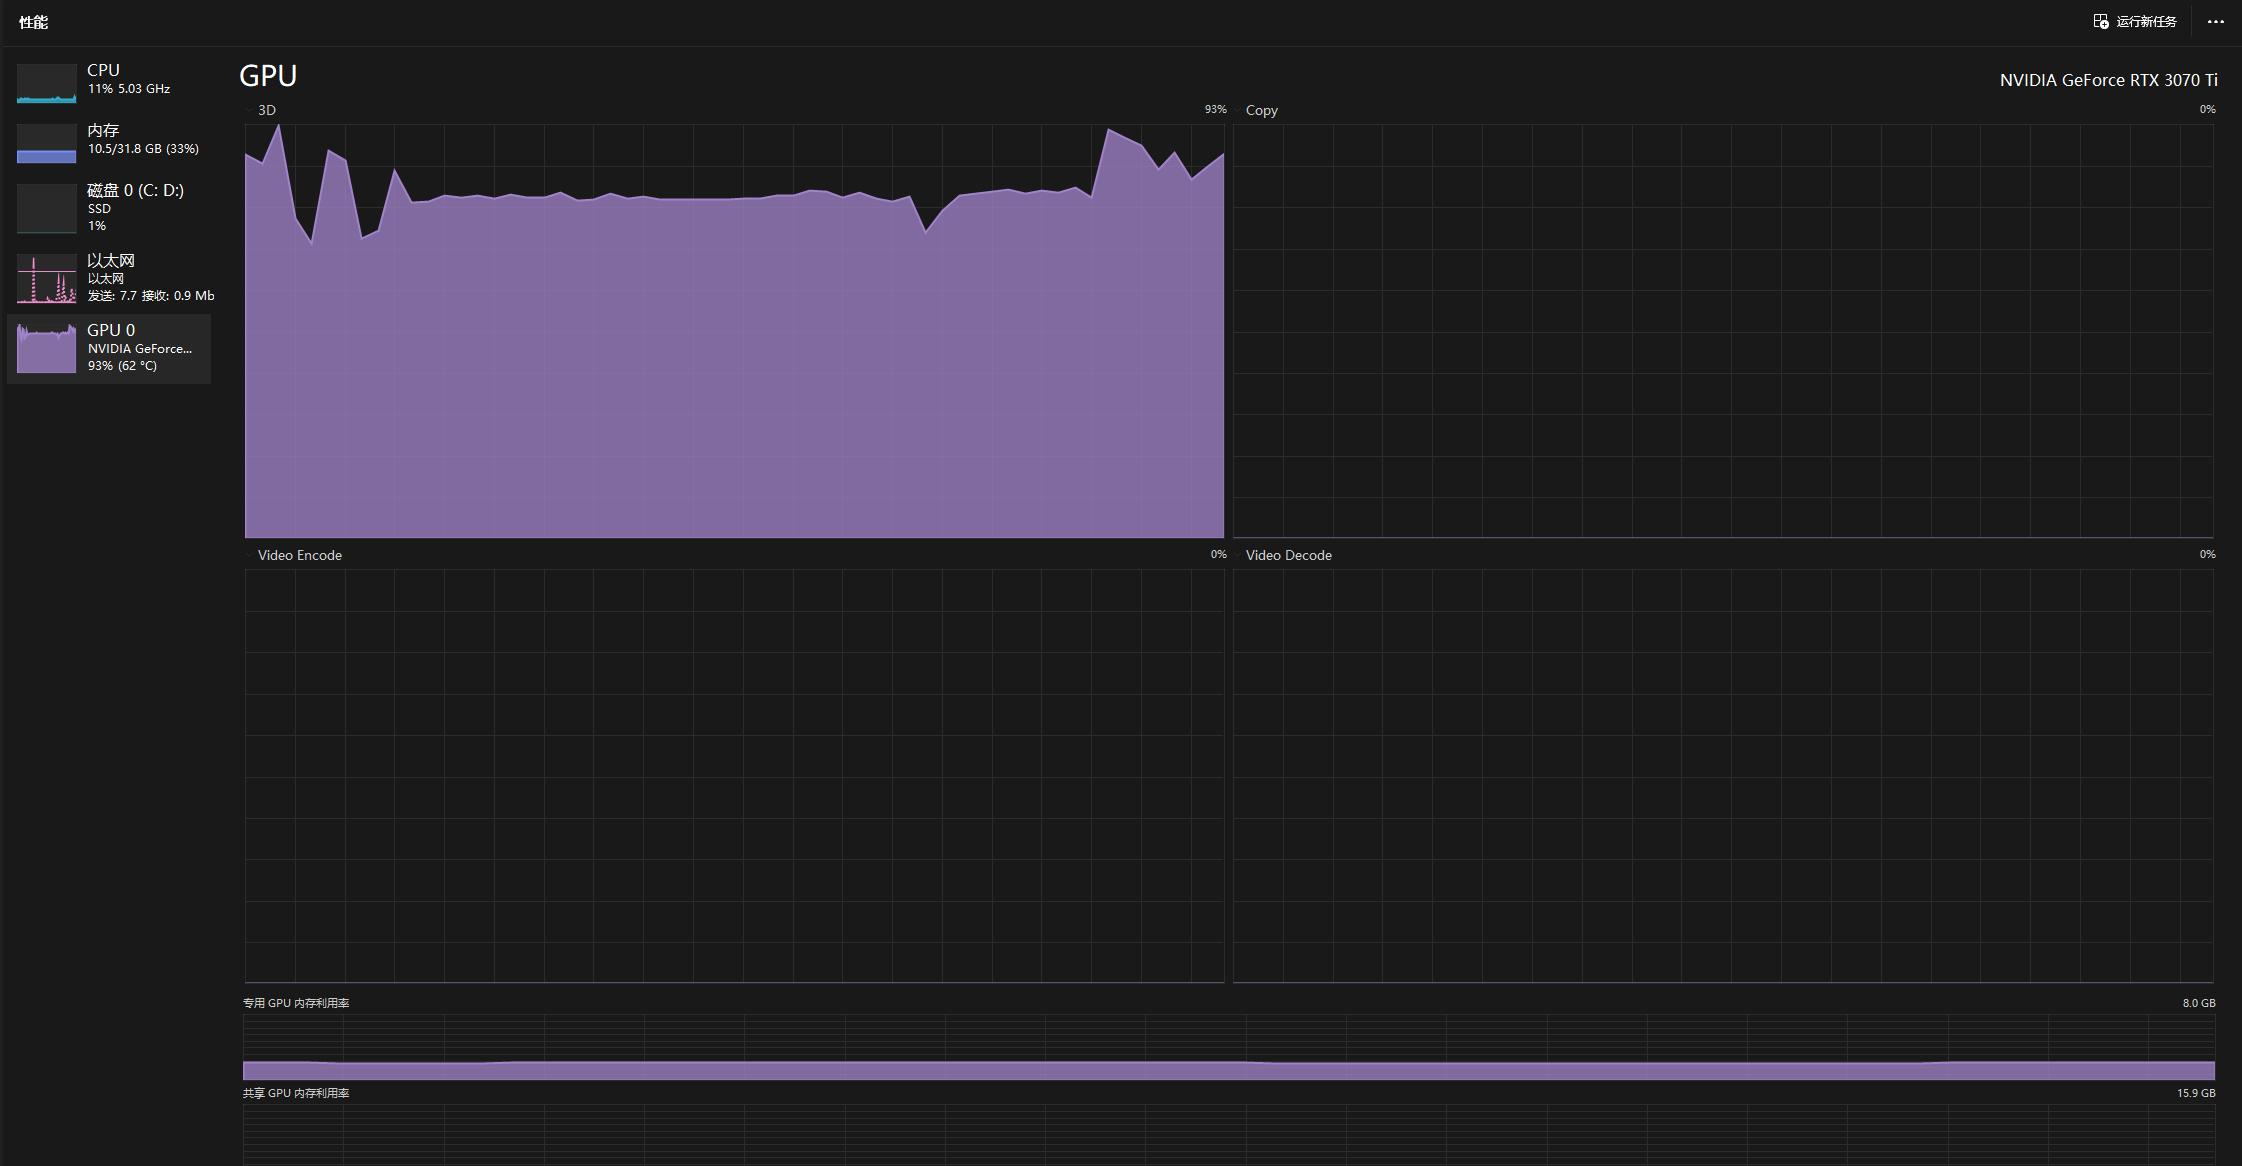Click the 3D utilization purple graph
Screen dimensions: 2242x1166
(734, 360)
